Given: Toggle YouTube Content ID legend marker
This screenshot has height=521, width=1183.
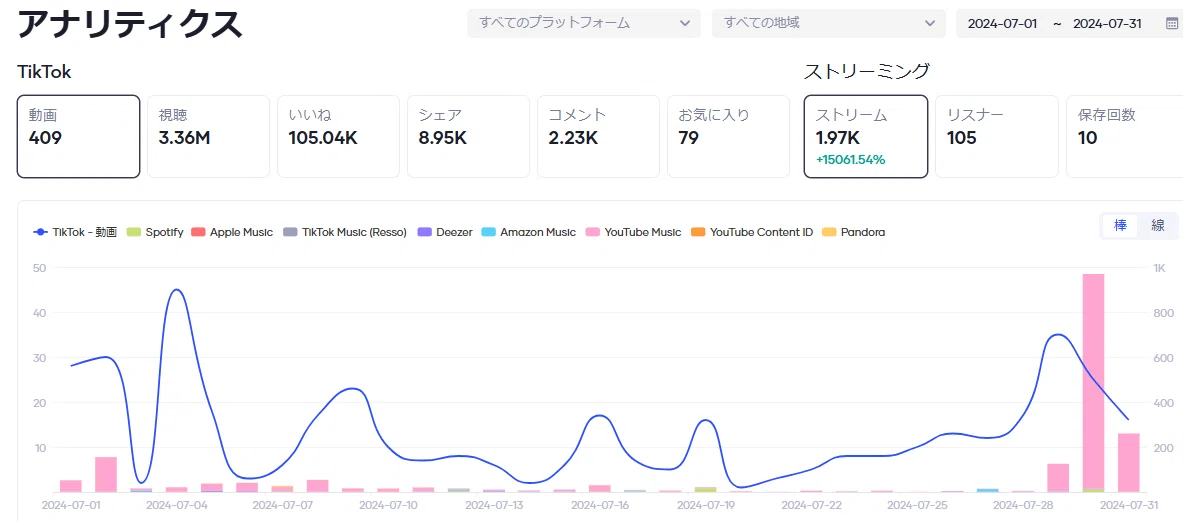Looking at the screenshot, I should click(698, 232).
